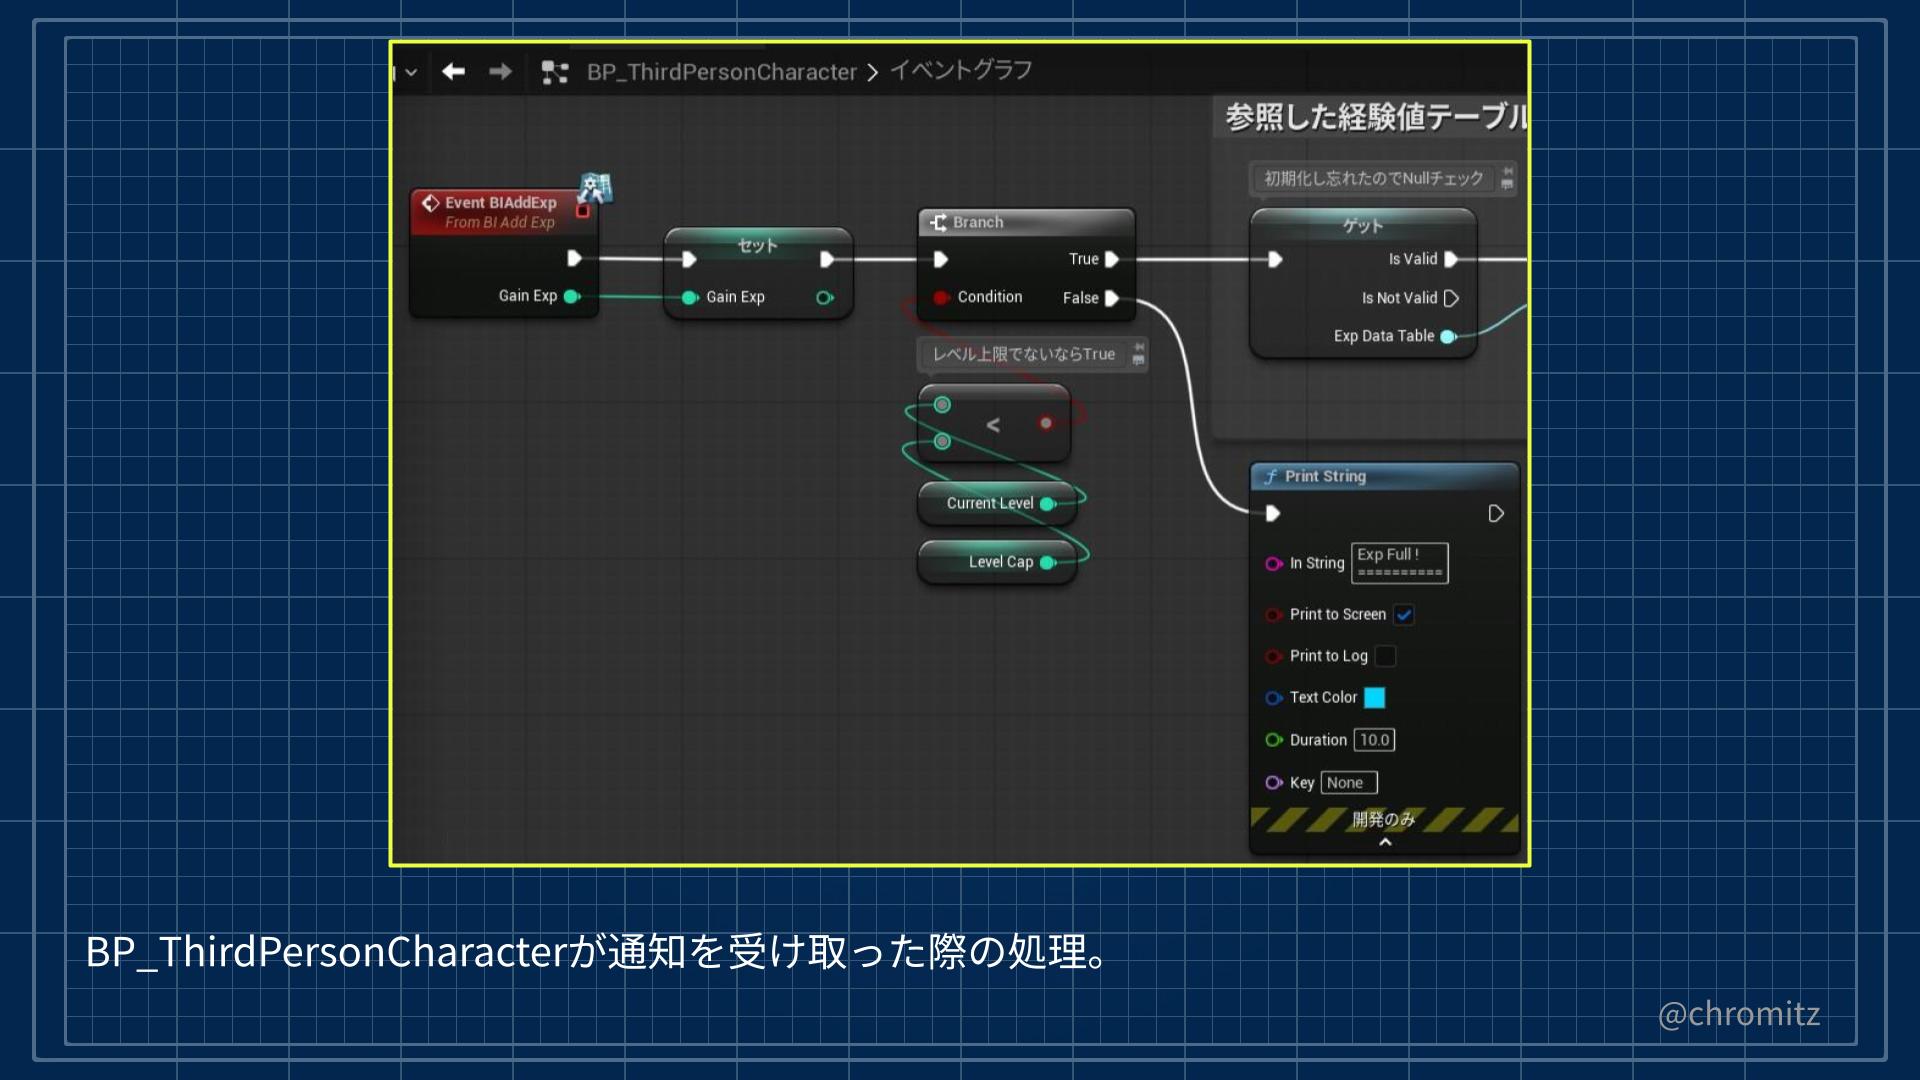This screenshot has width=1920, height=1080.
Task: Click the exec output pin on the セット node
Action: coord(827,259)
